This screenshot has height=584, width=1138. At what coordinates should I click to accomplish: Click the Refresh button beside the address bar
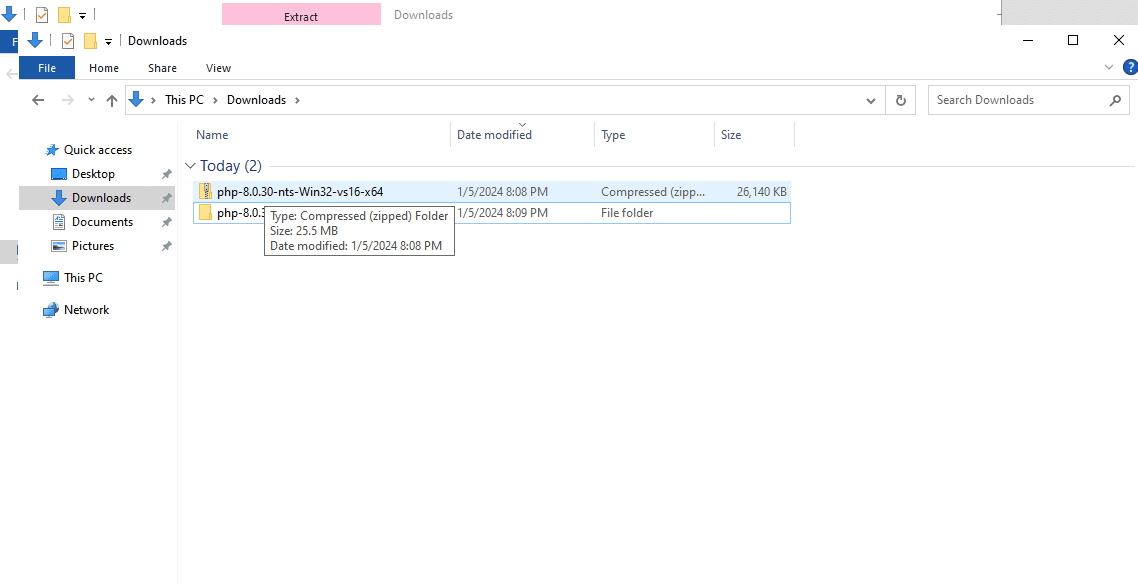click(x=900, y=100)
